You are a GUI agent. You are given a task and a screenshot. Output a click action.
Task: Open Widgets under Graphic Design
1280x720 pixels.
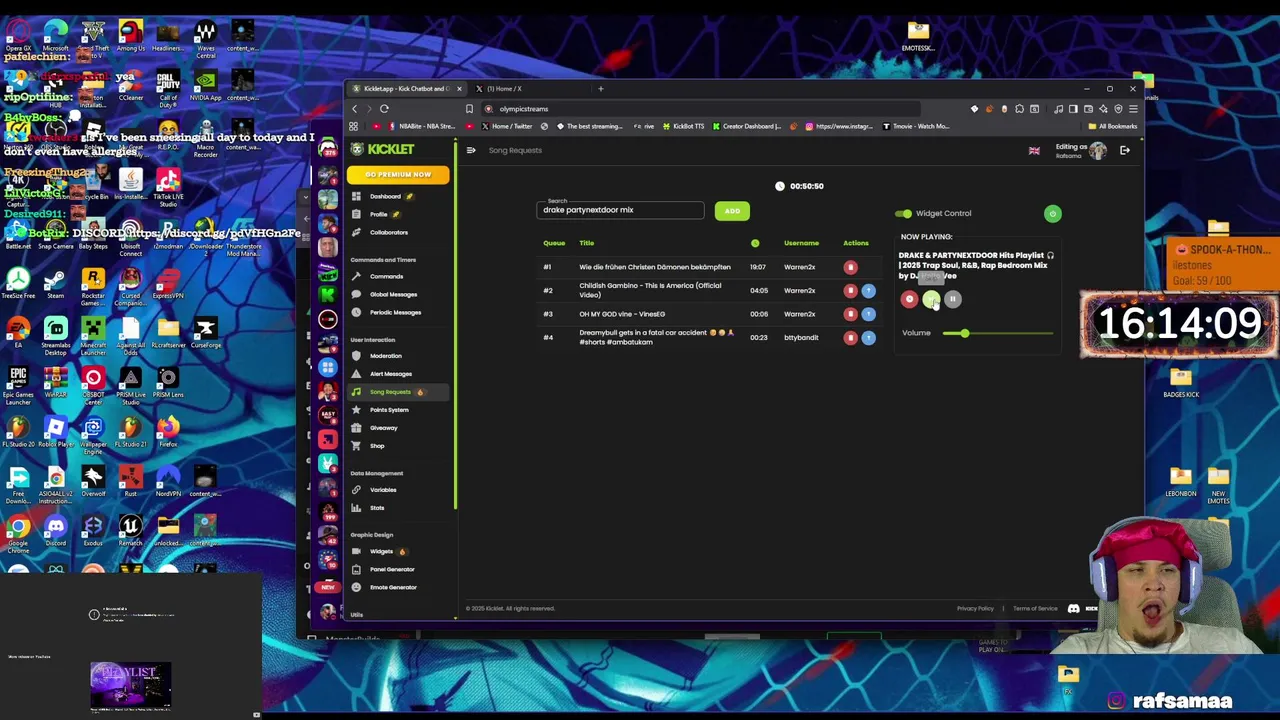pos(381,552)
